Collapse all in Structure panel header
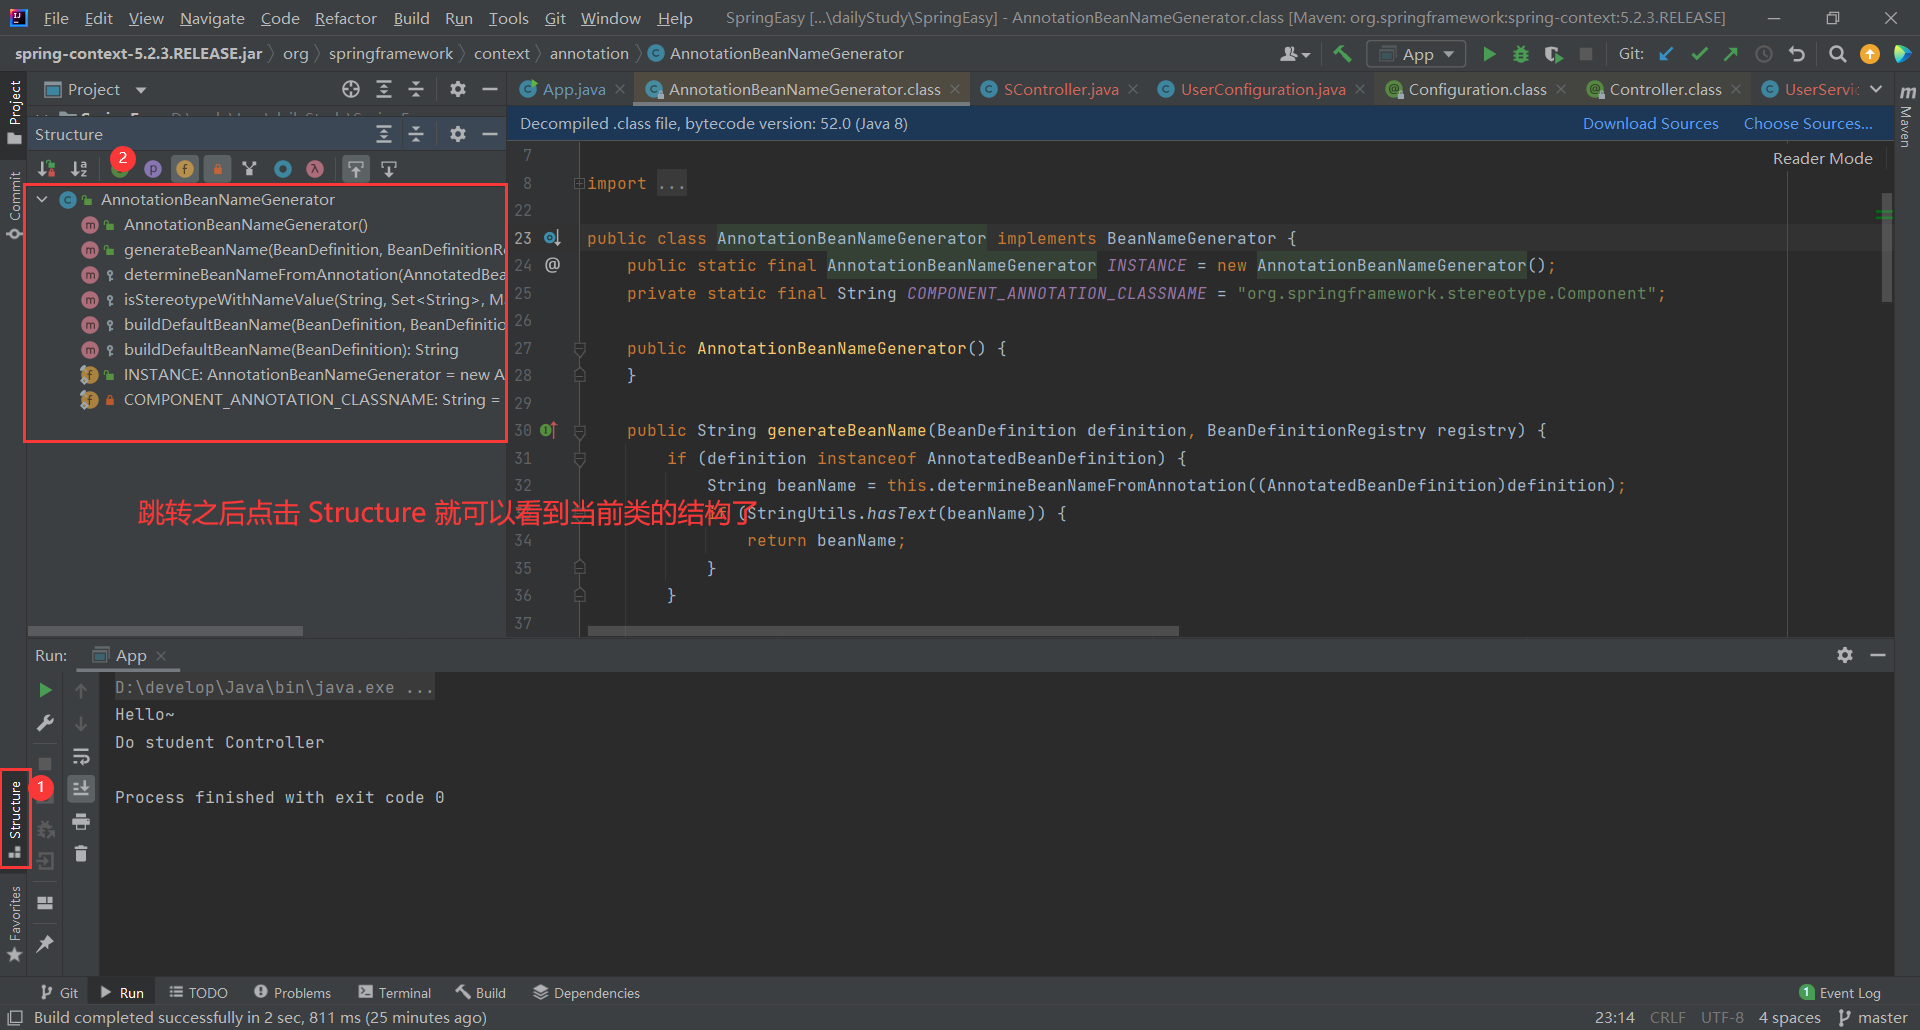The image size is (1920, 1030). coord(416,134)
